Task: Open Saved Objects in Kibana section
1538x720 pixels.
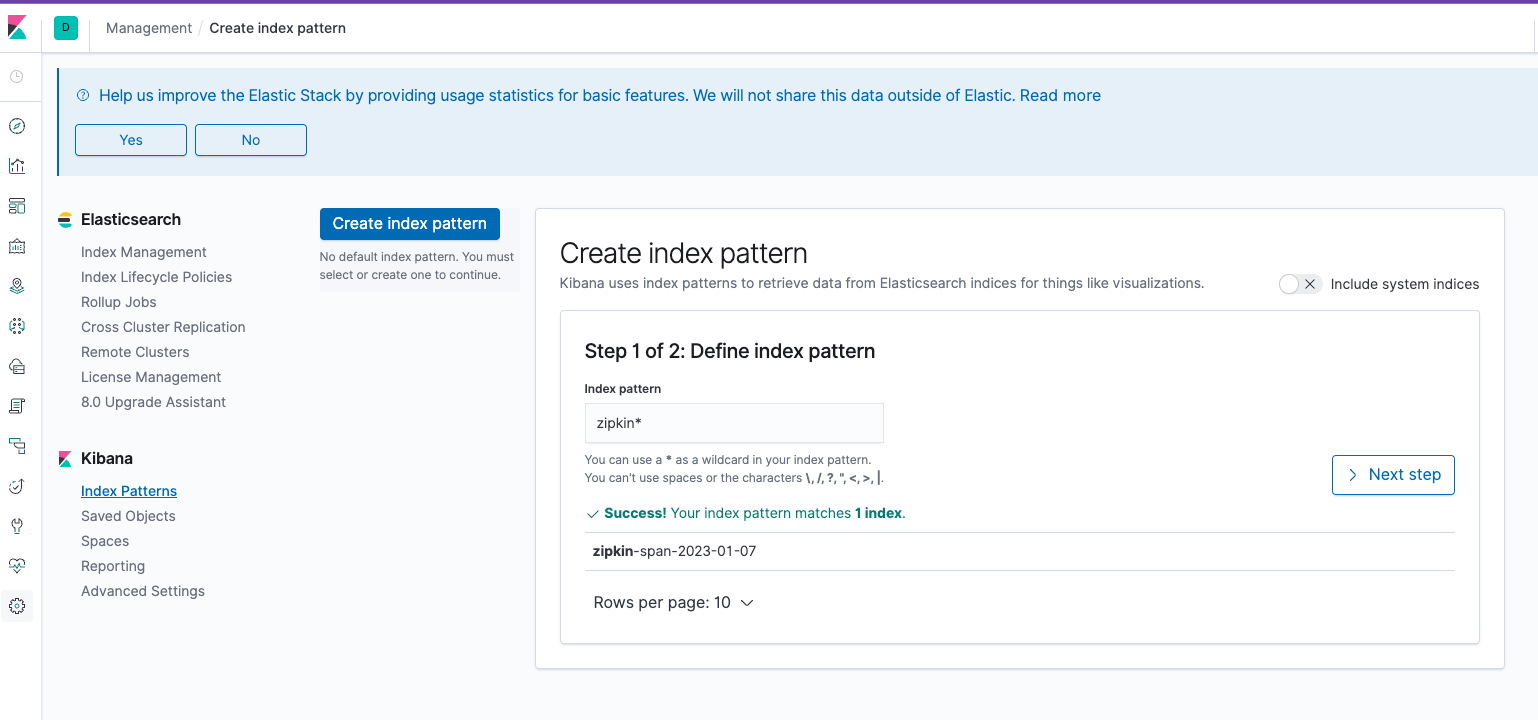Action: tap(128, 515)
